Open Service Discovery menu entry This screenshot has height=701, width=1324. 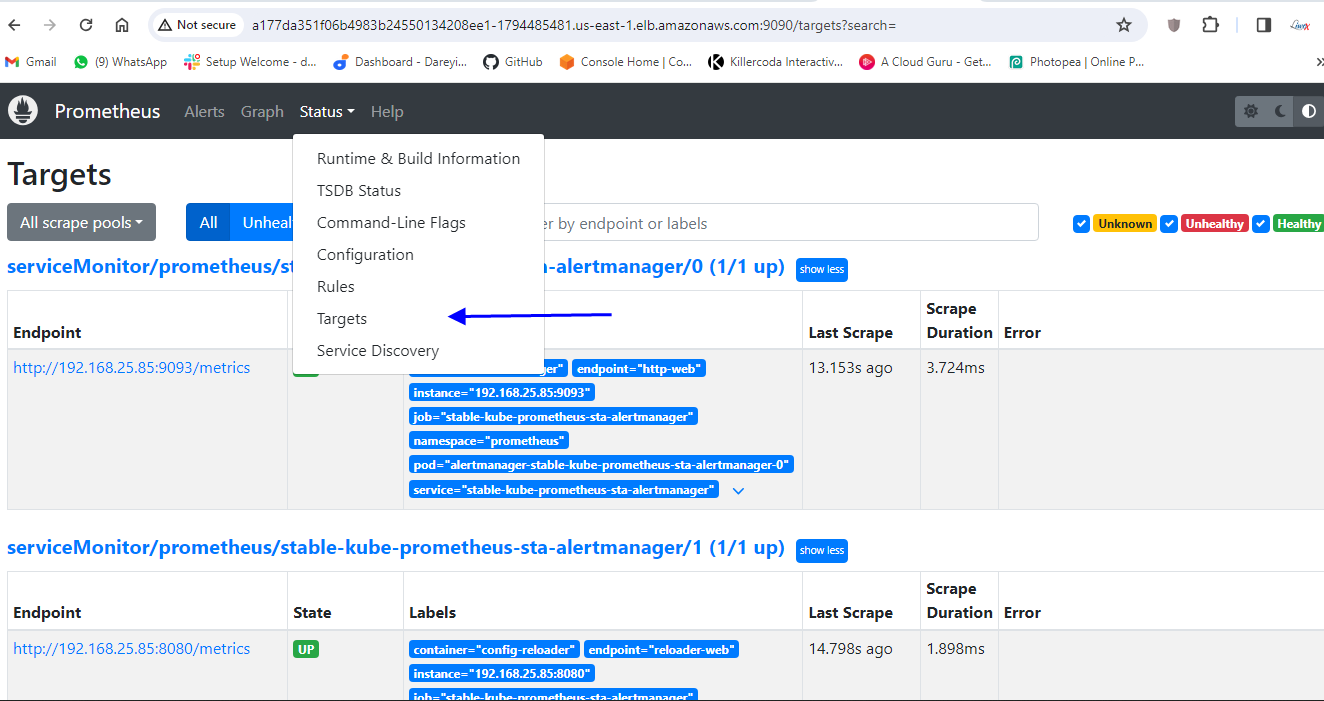[x=377, y=351]
